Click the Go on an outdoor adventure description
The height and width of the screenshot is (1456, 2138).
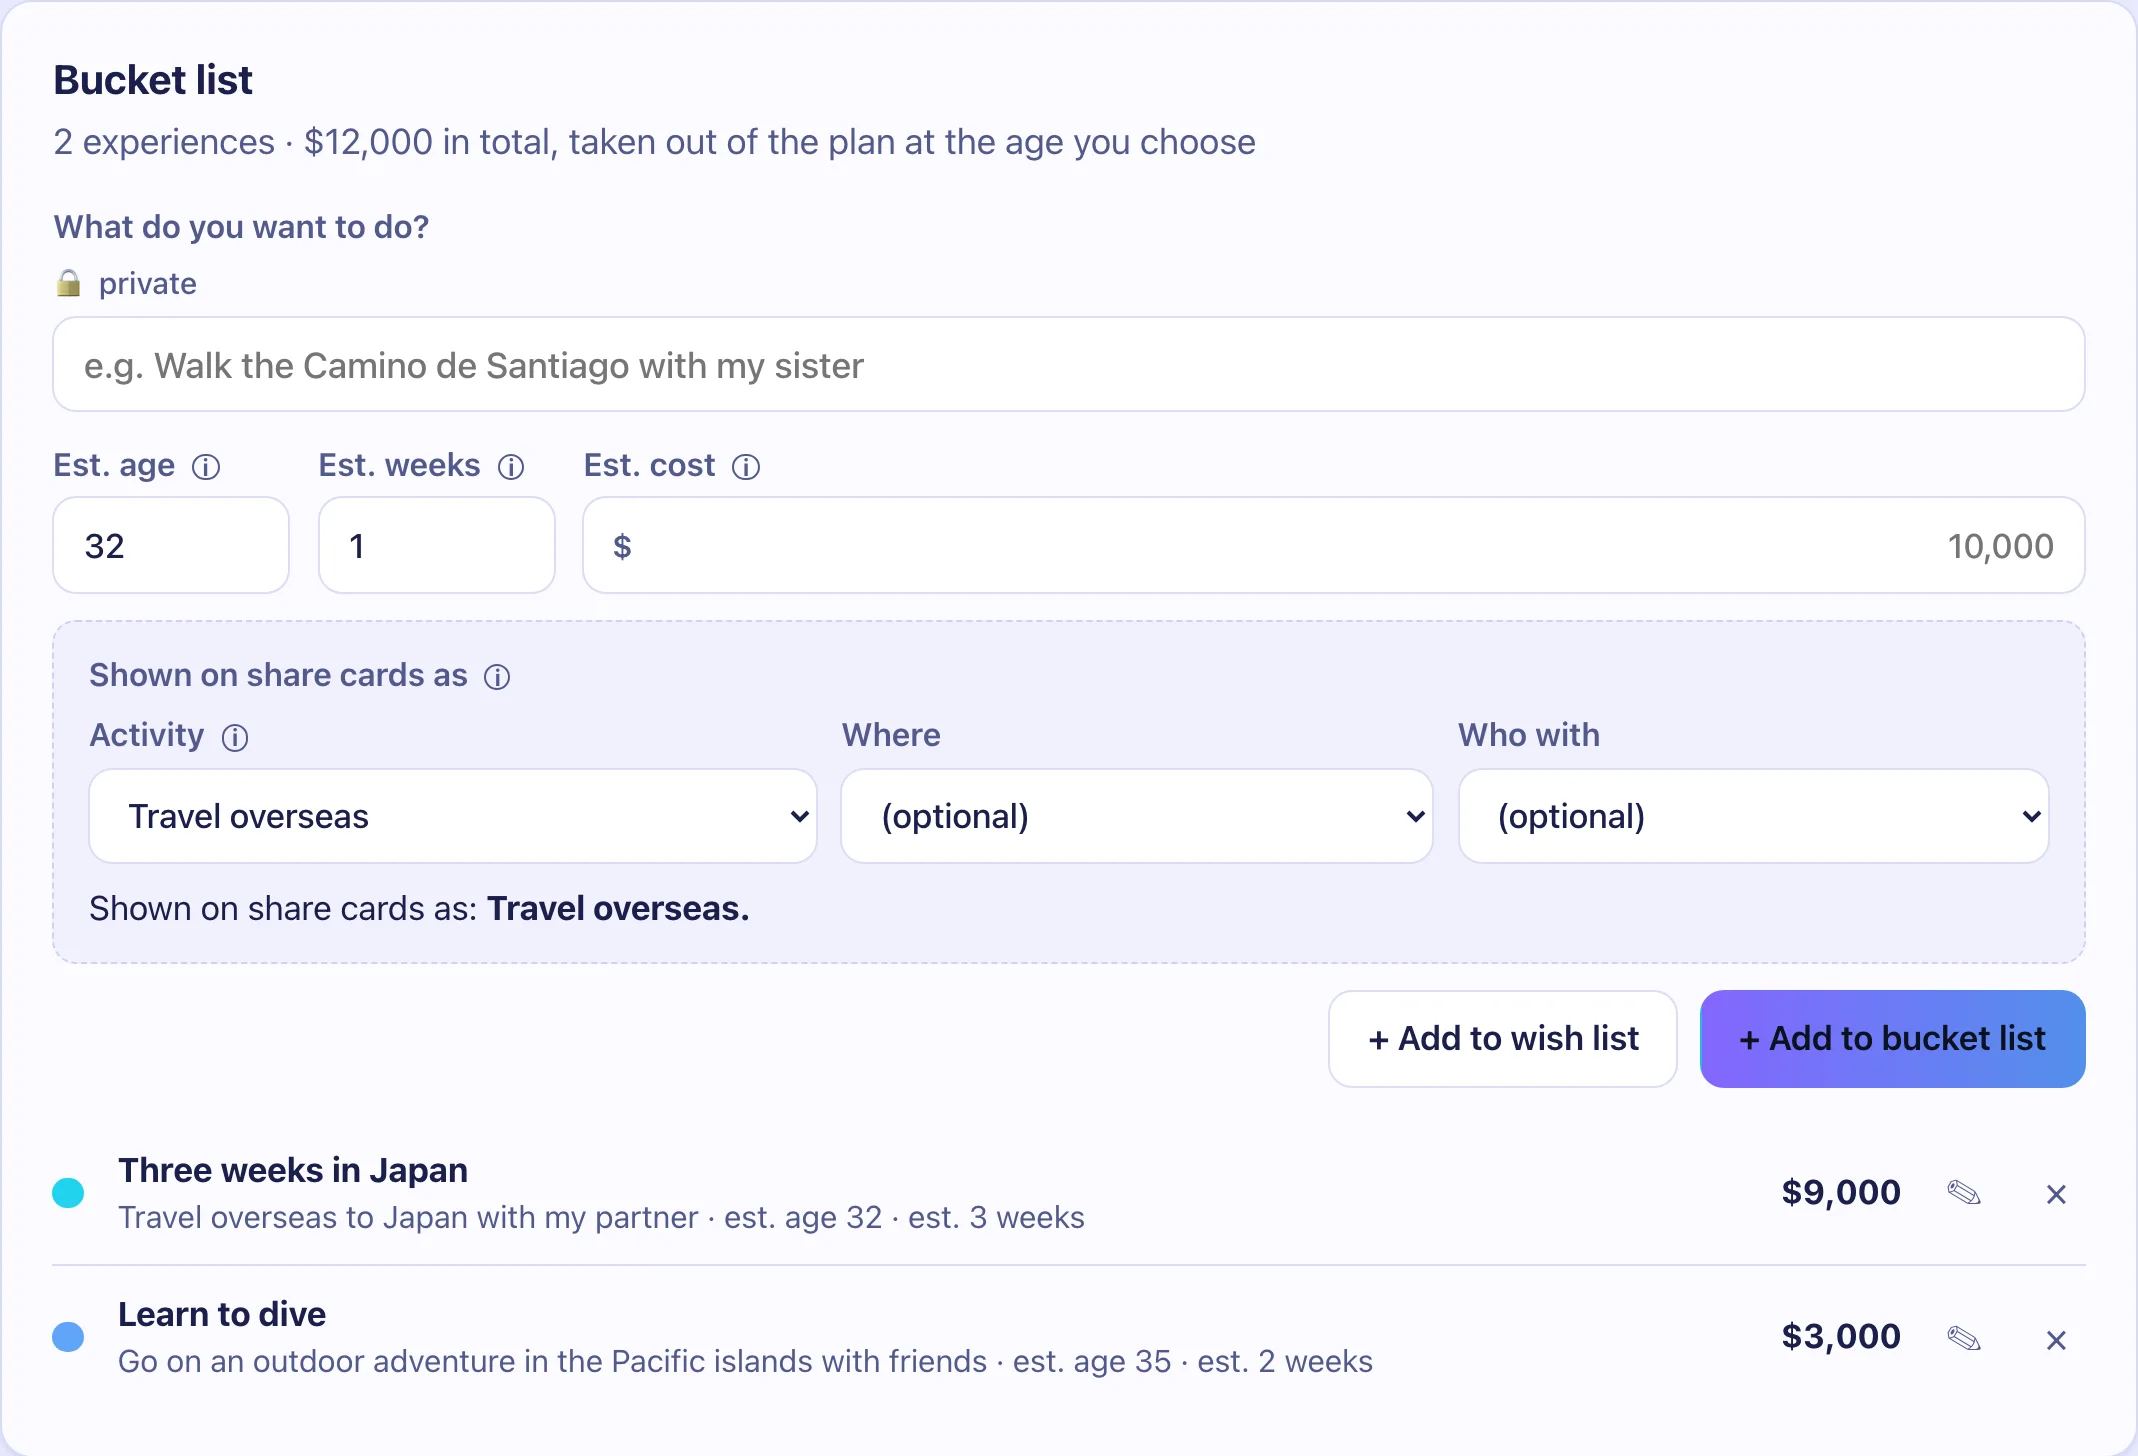745,1362
